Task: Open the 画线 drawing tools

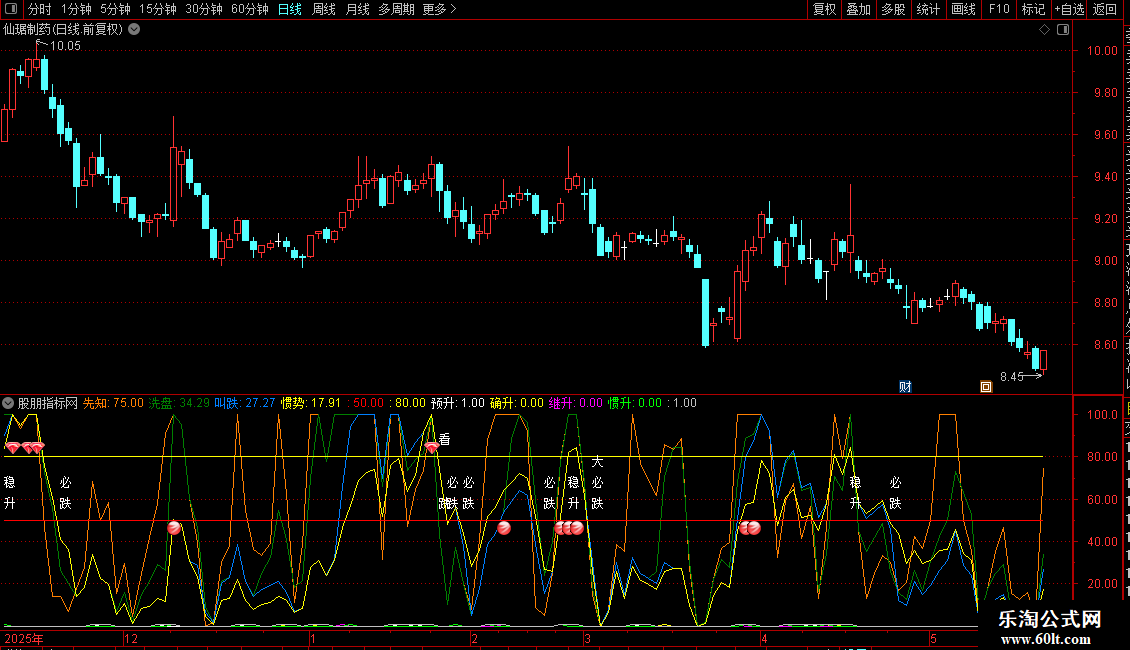Action: (963, 9)
